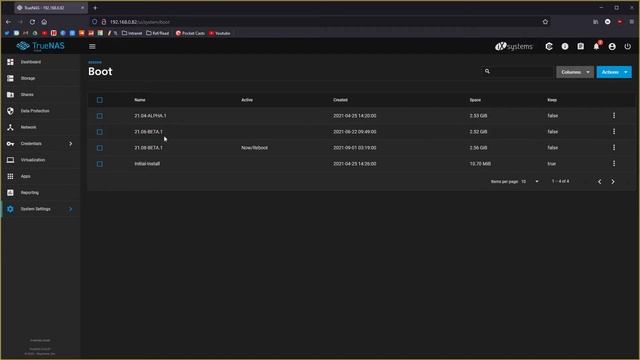Open the three-dot menu for the Now/Reboot row
Viewport: 640px width, 360px height.
(x=614, y=148)
